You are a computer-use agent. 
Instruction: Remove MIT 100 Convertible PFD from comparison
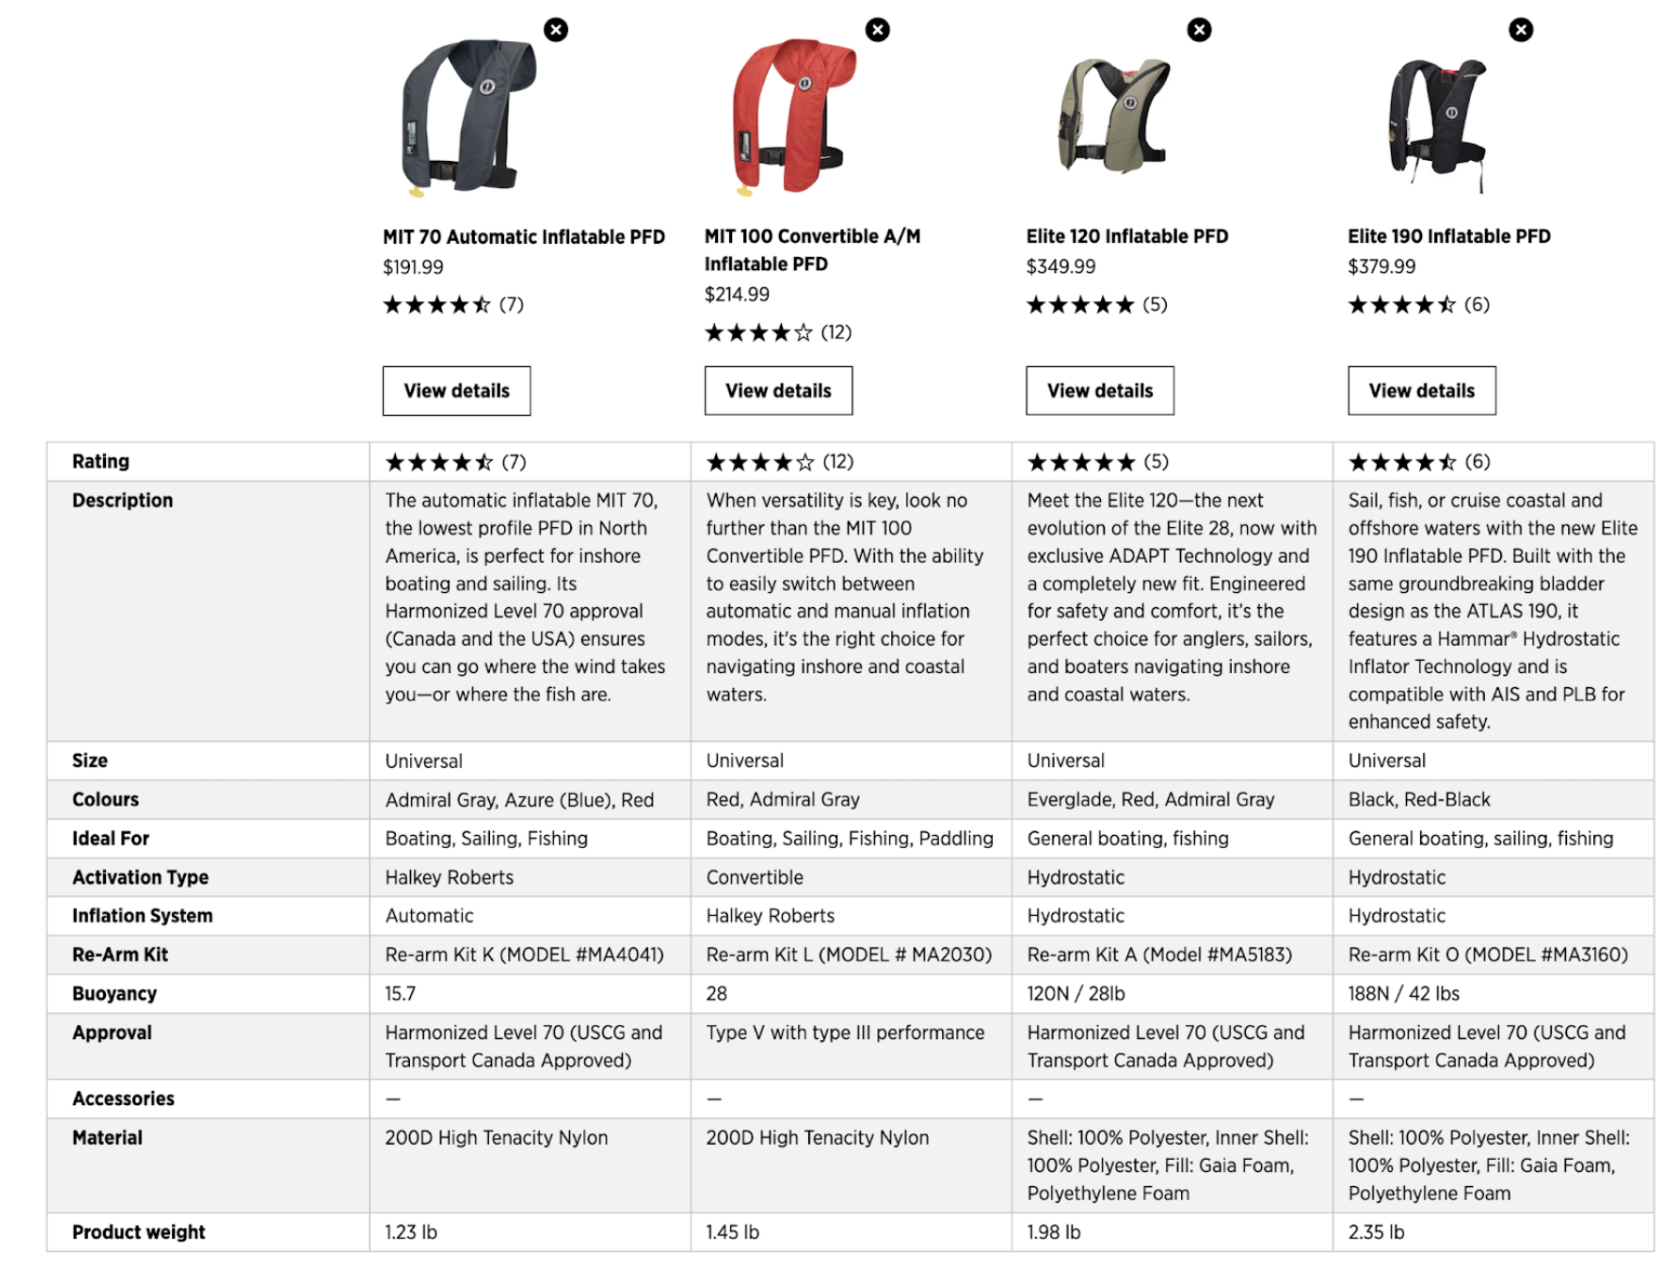(878, 30)
